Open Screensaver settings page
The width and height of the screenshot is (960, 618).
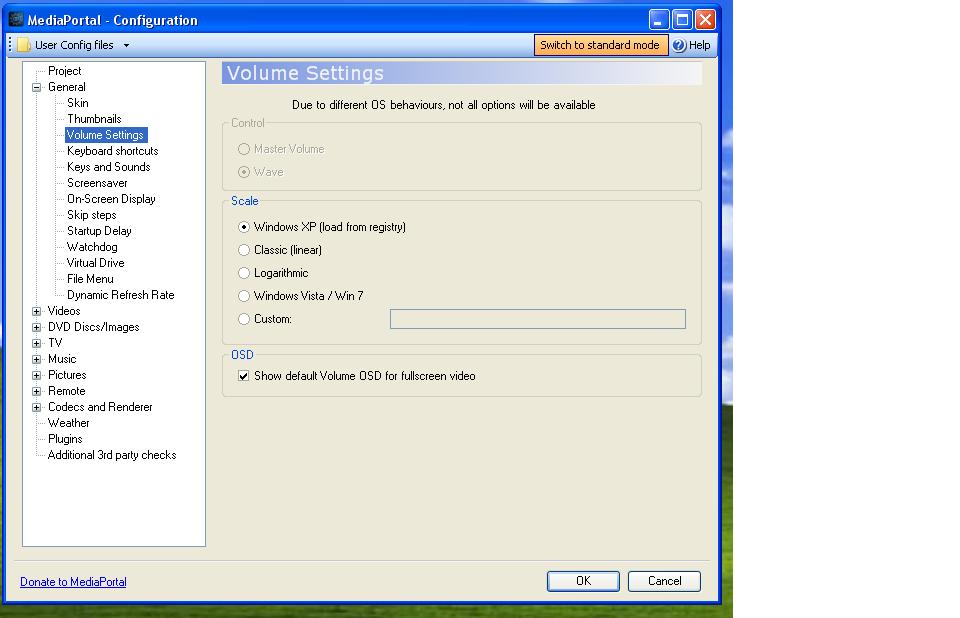97,183
